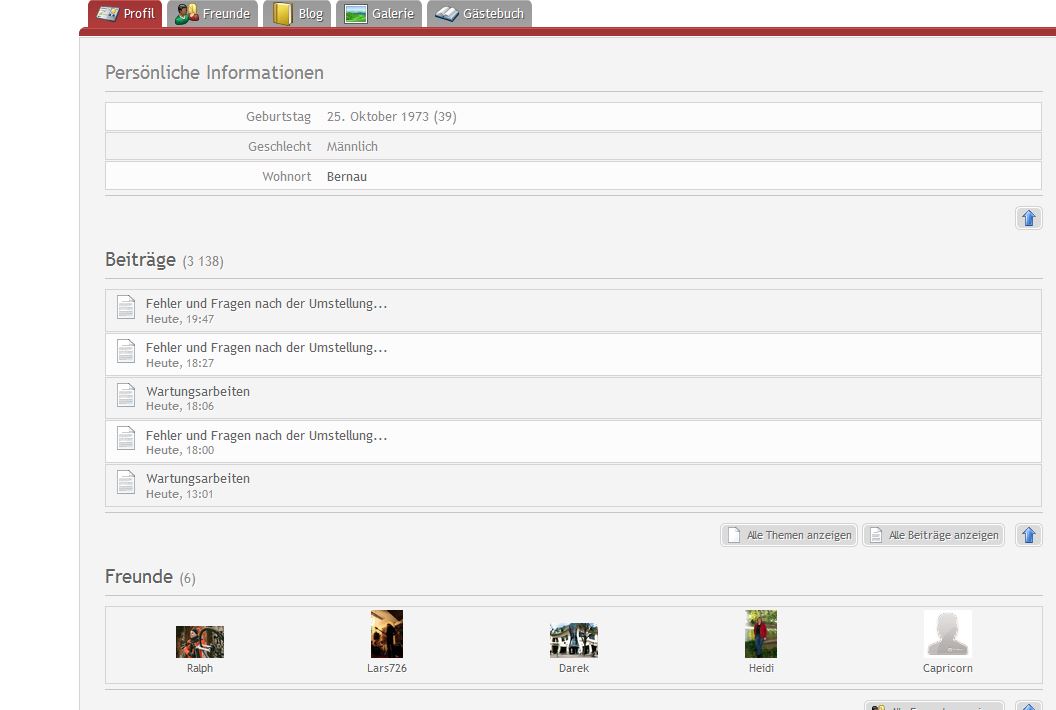Click document icon beside the 18:27 post
This screenshot has height=710, width=1056.
[125, 351]
